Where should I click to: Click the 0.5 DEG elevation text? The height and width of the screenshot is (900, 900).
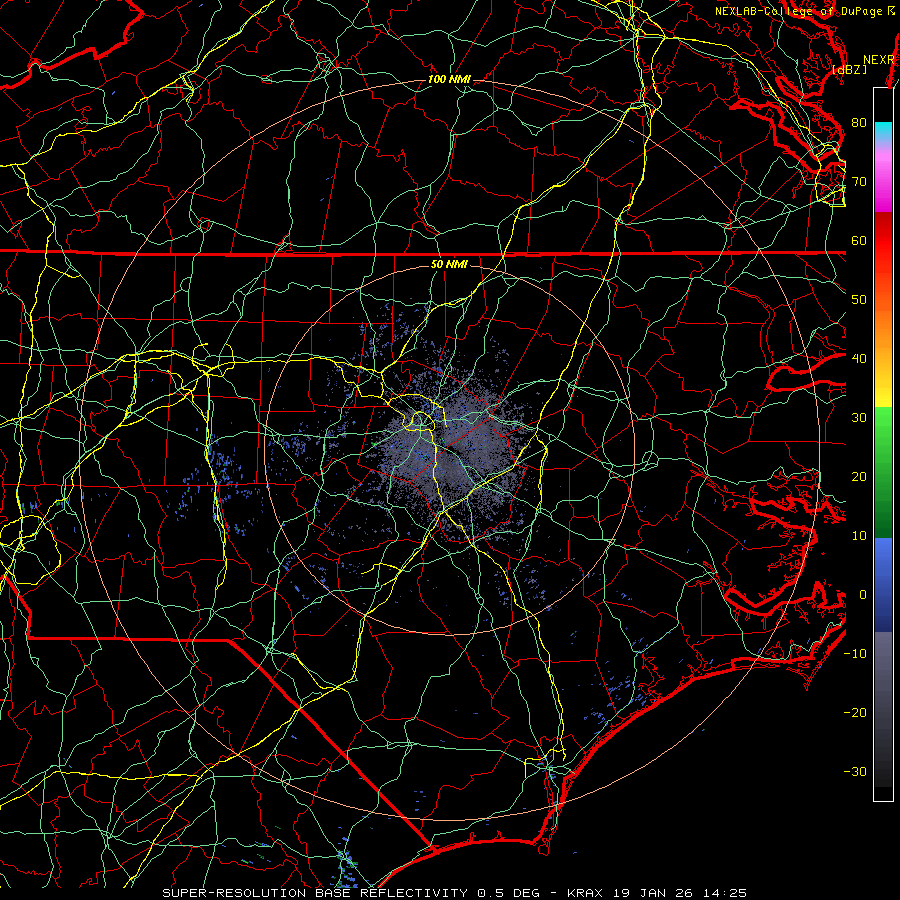pos(508,893)
